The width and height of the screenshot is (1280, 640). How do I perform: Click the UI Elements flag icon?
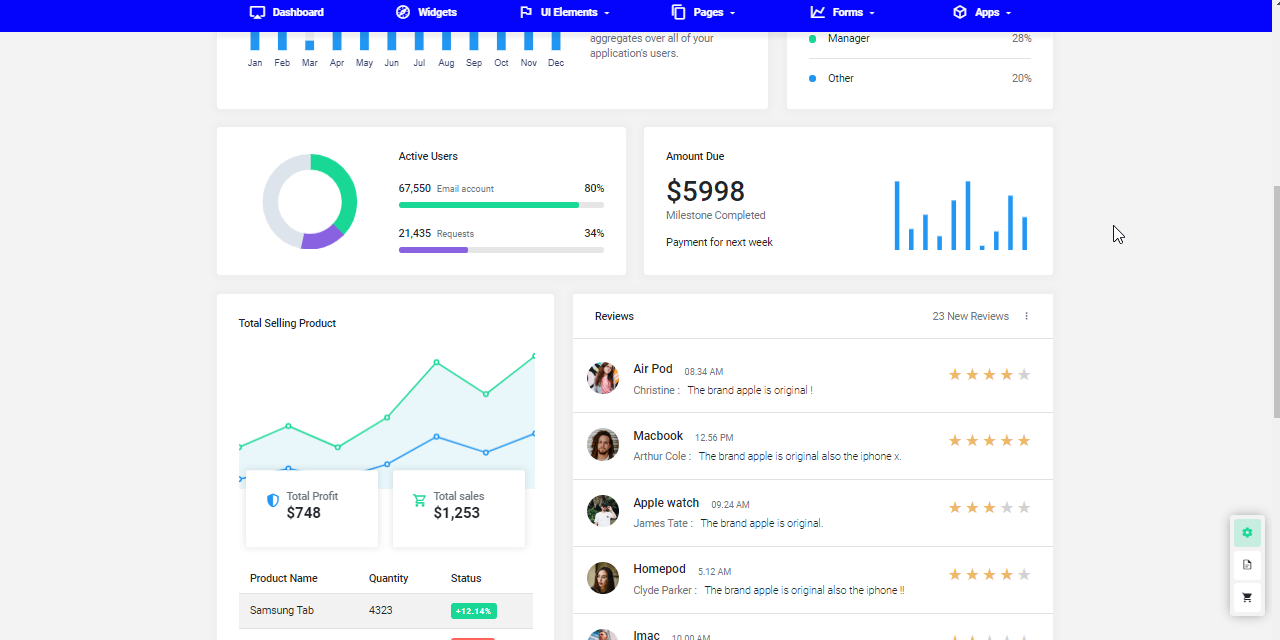click(x=526, y=12)
